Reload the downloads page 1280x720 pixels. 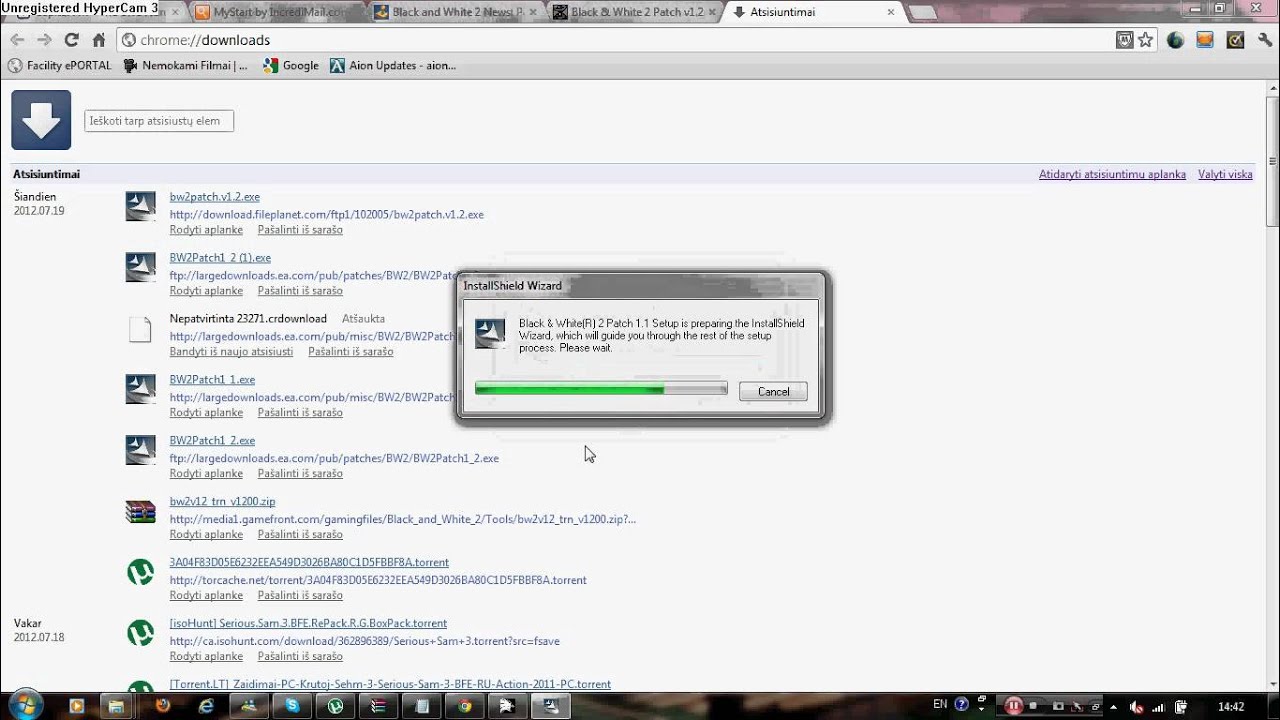pyautogui.click(x=71, y=40)
